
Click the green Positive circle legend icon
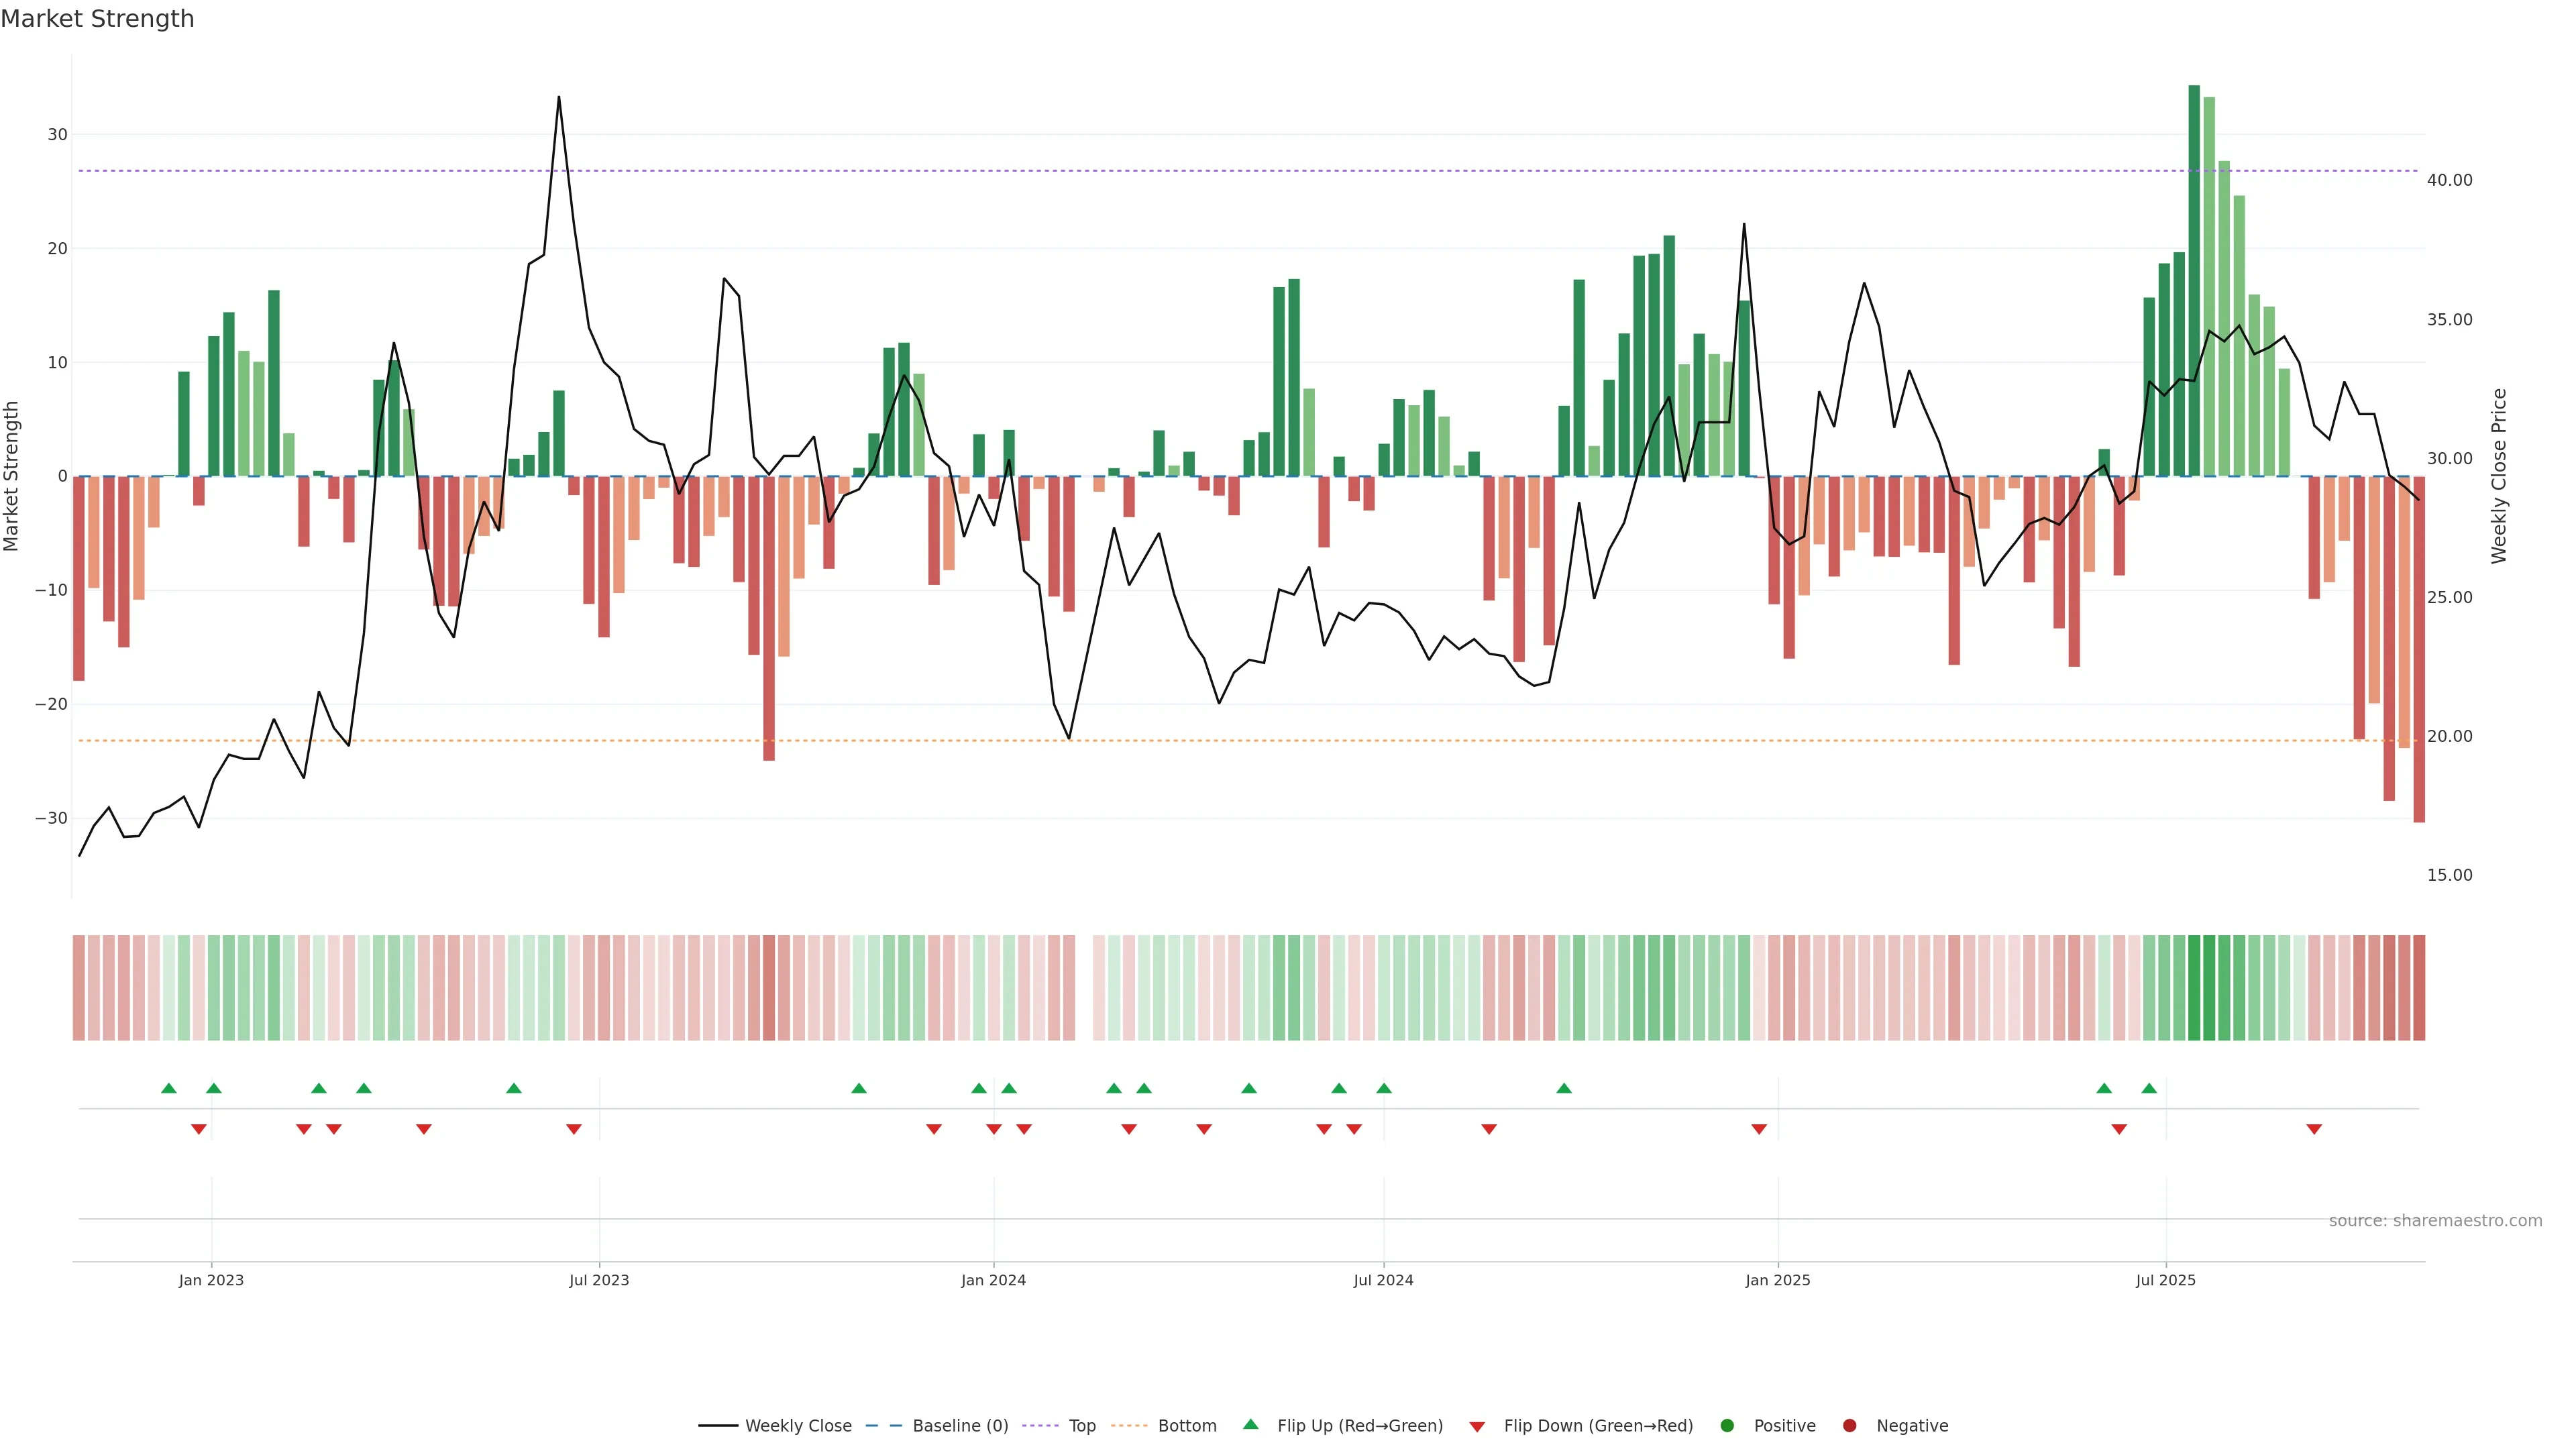(1726, 1426)
